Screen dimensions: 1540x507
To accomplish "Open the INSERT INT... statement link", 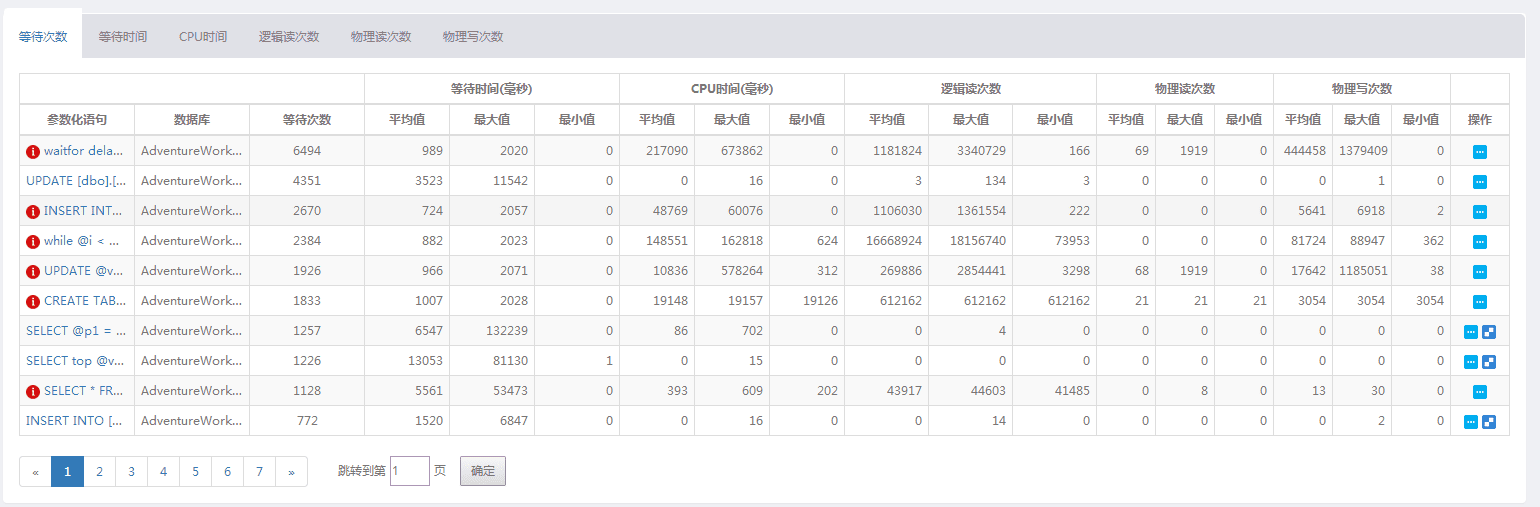I will (x=84, y=211).
